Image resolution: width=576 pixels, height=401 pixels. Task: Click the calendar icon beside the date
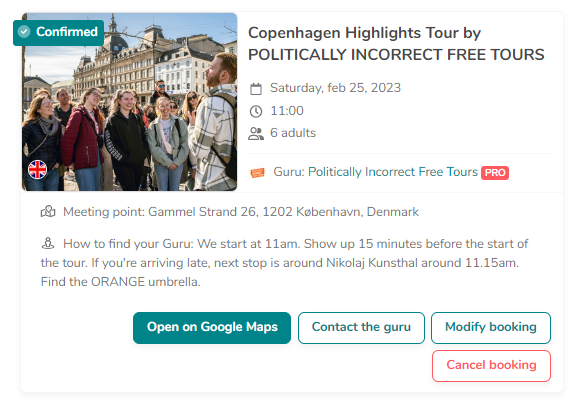(x=256, y=89)
